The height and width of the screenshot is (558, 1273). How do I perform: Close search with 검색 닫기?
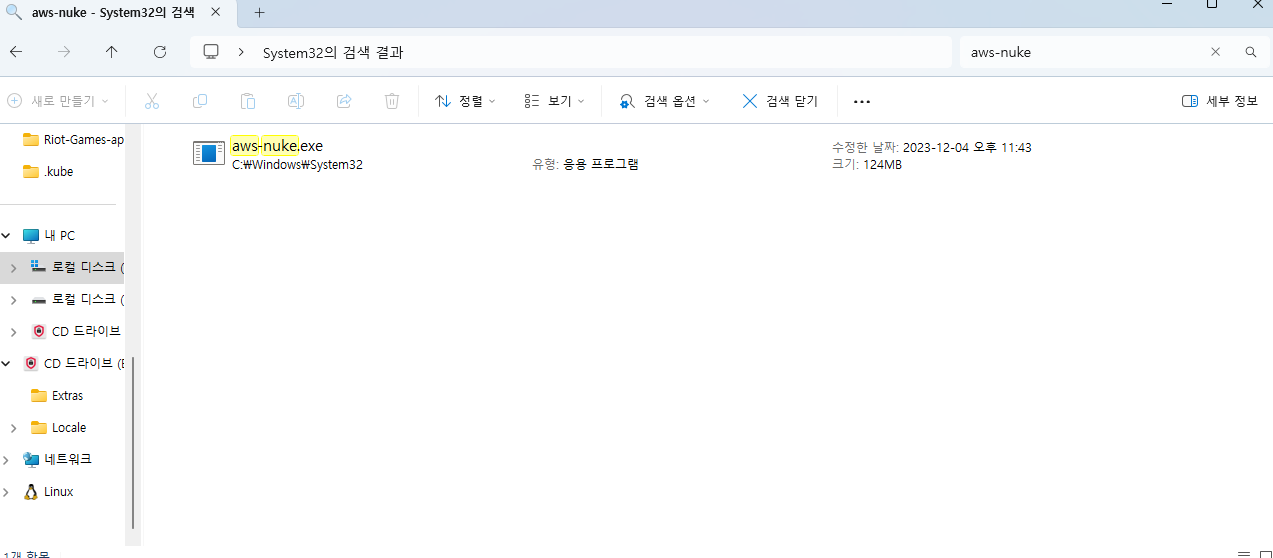pyautogui.click(x=780, y=101)
